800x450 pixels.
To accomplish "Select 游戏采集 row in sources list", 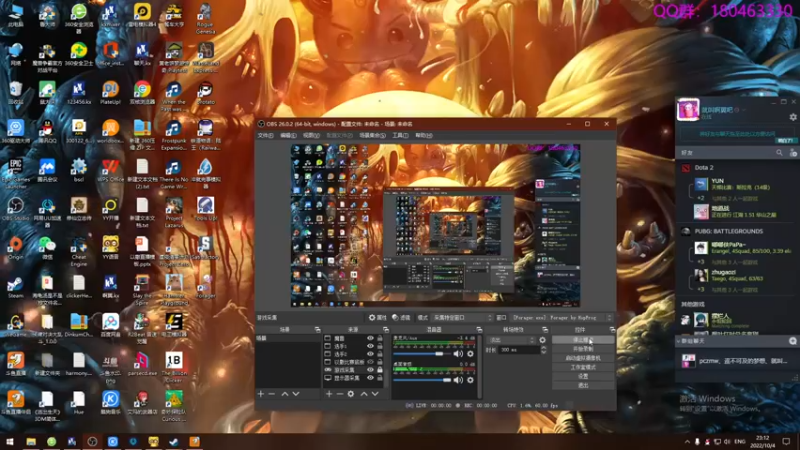I will click(x=354, y=369).
